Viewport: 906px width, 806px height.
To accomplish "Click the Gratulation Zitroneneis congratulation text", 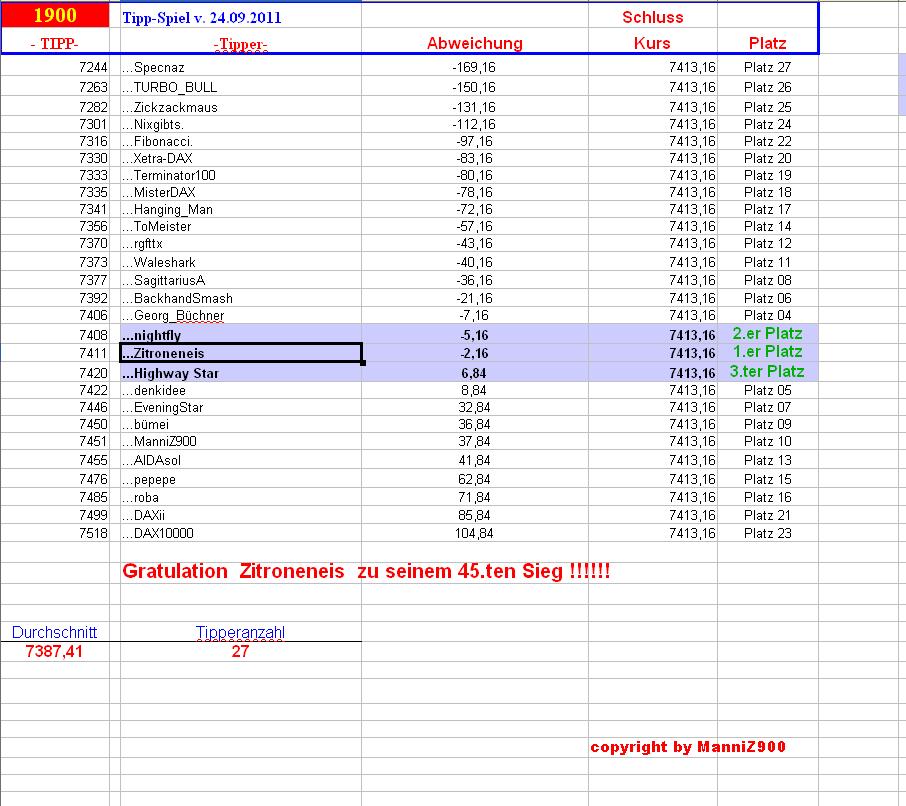I will click(366, 571).
